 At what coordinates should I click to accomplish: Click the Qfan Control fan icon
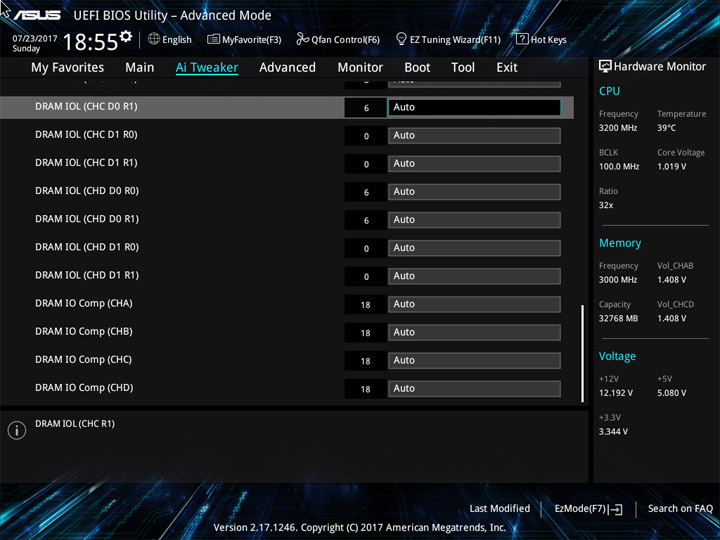(302, 39)
